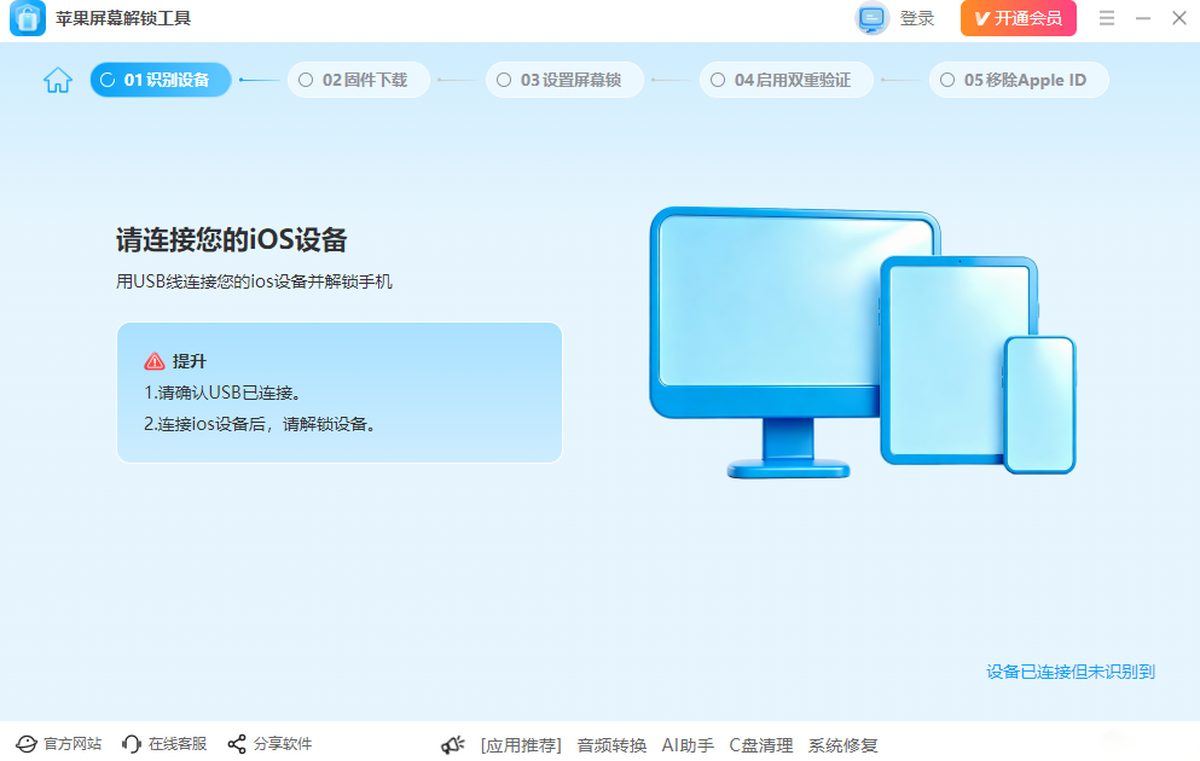This screenshot has height=761, width=1200.
Task: Click the user avatar icon
Action: pos(872,18)
